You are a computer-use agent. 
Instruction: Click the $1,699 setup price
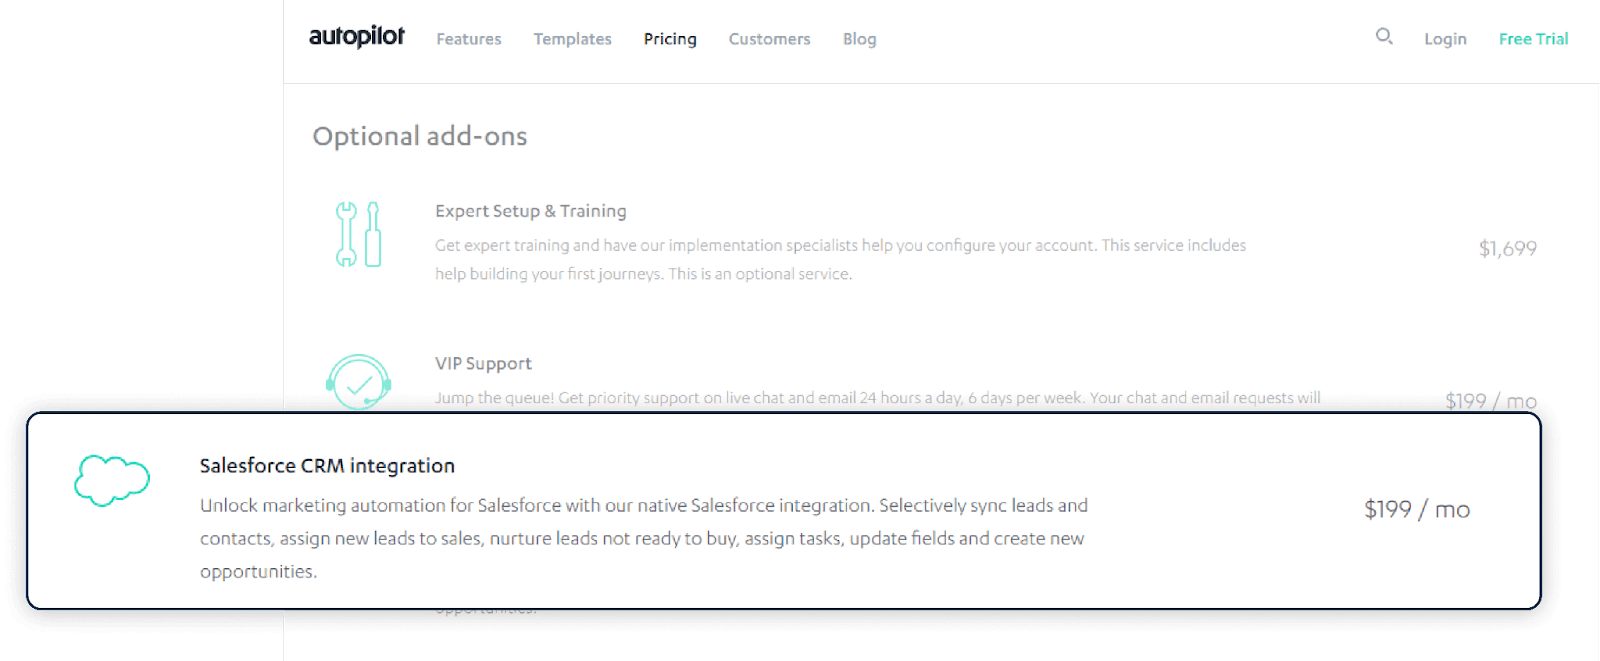(1507, 248)
